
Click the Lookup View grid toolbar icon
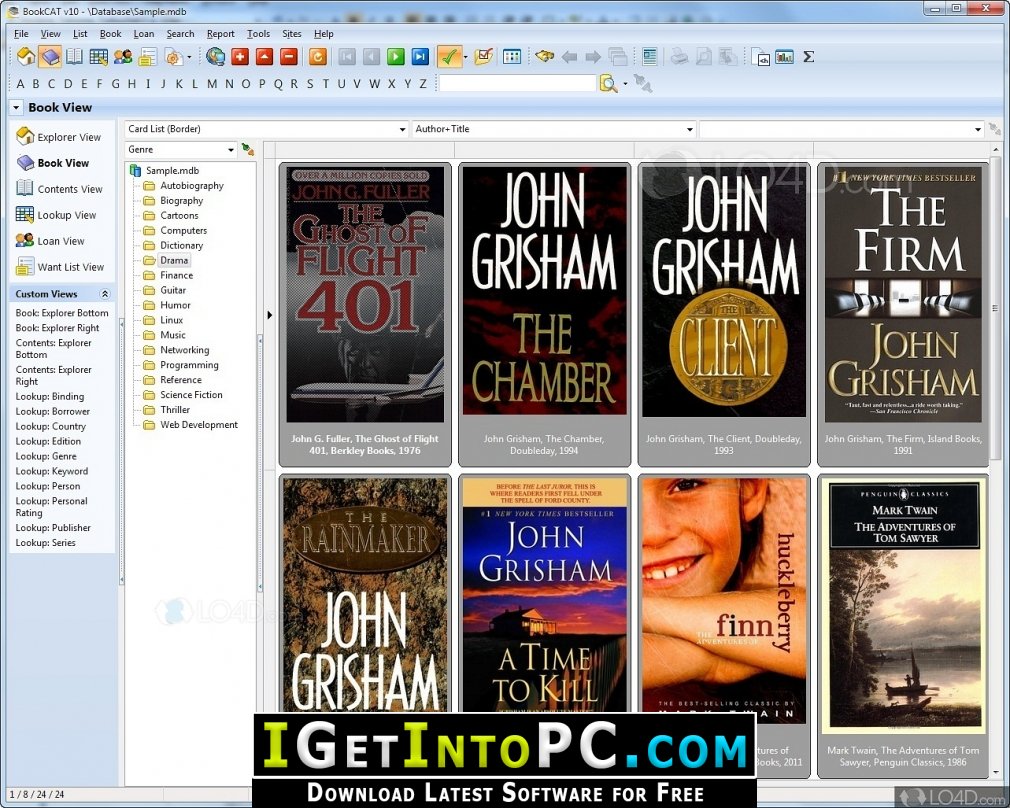99,57
